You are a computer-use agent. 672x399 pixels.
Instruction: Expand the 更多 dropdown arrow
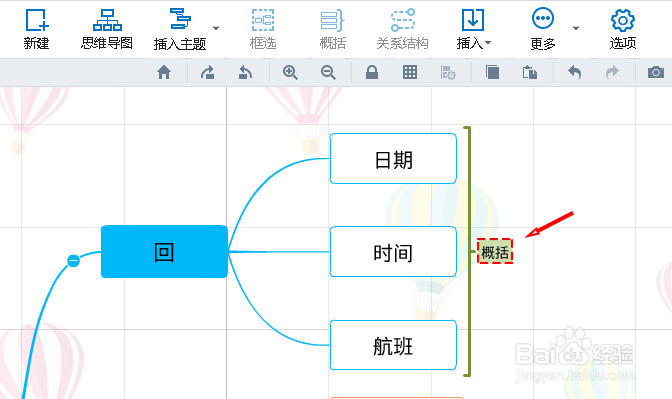pos(576,28)
